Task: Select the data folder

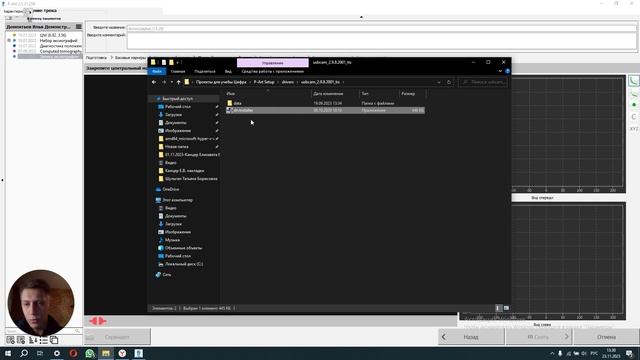Action: (325, 103)
